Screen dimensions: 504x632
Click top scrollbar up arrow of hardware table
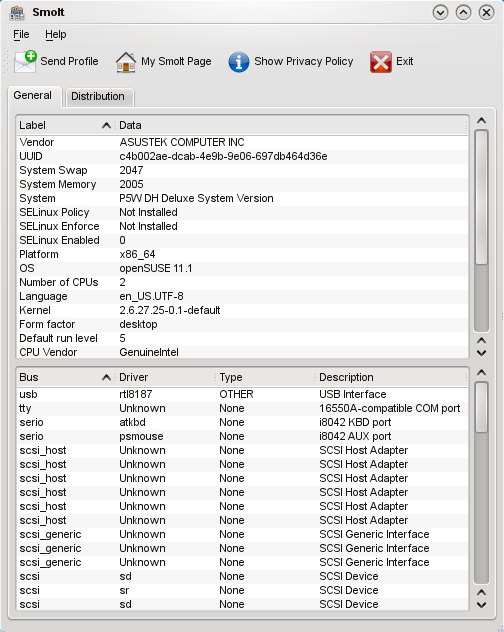tap(481, 121)
